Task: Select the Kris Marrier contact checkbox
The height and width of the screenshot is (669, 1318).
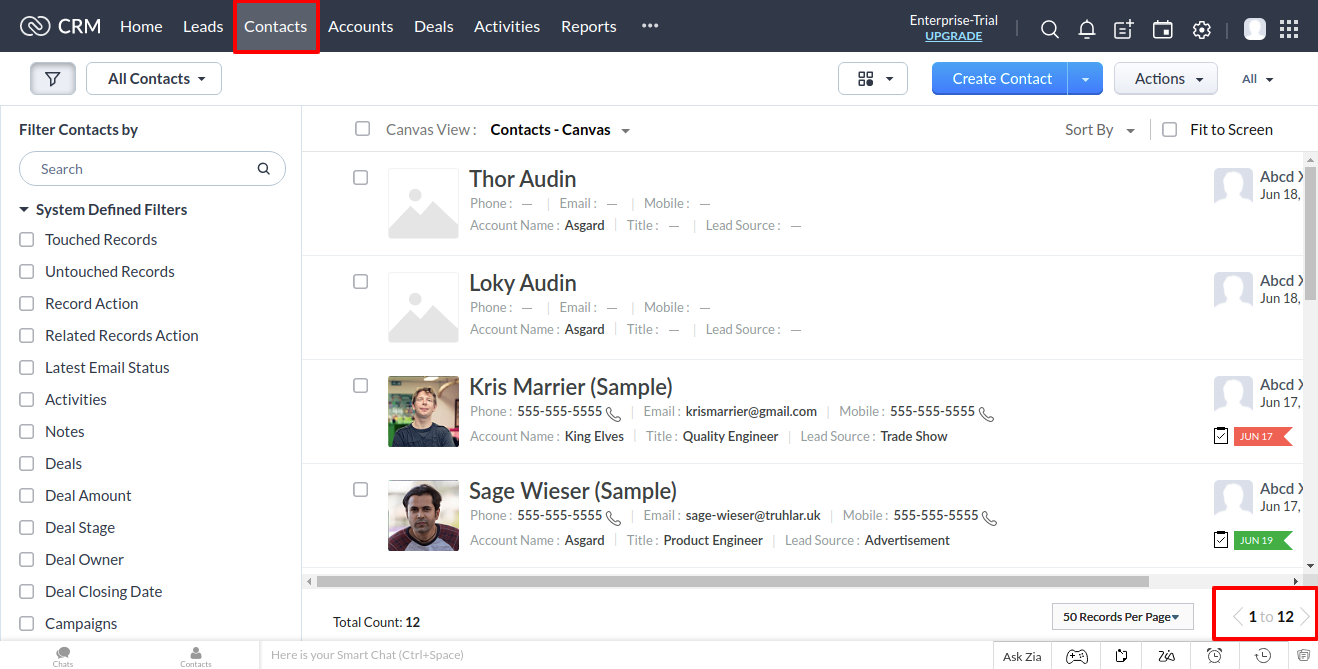Action: coord(361,386)
